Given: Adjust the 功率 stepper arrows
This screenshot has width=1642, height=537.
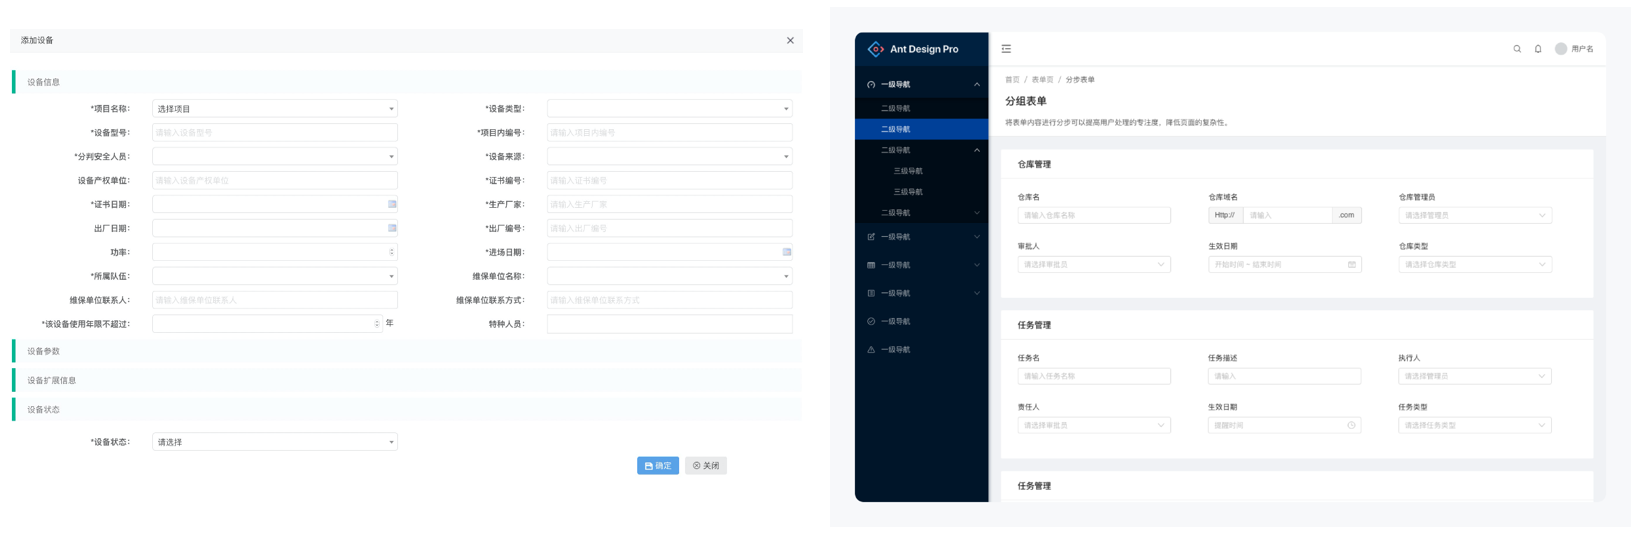Looking at the screenshot, I should pos(392,252).
